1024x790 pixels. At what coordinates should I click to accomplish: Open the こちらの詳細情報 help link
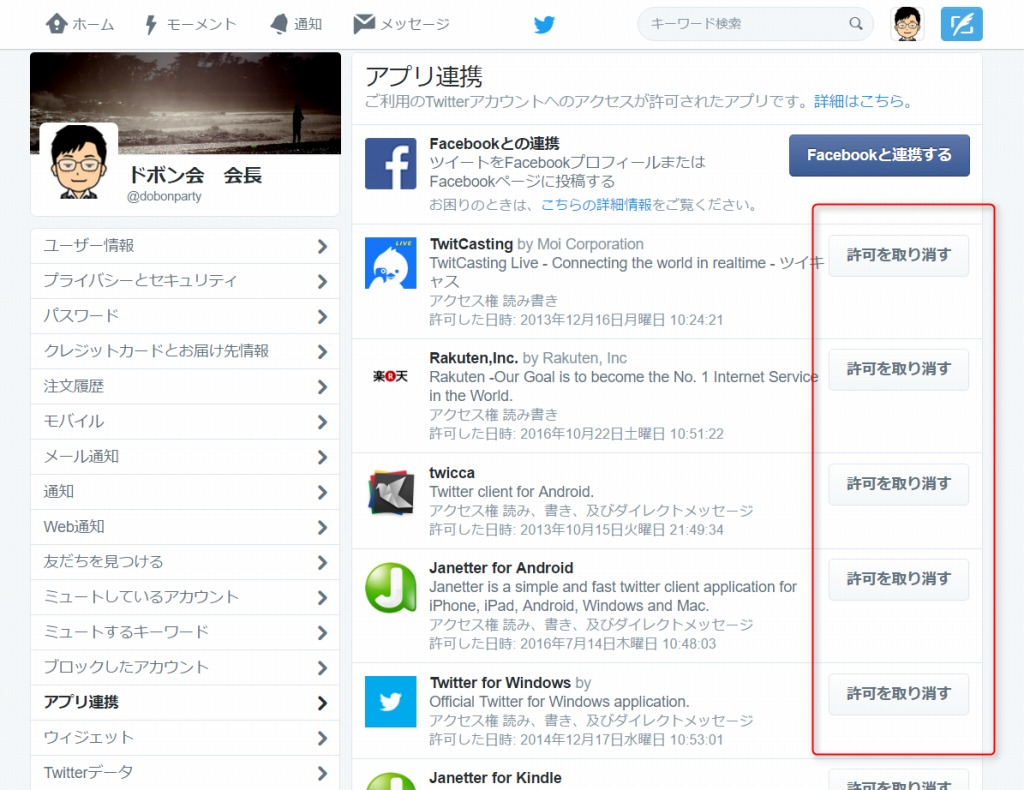pos(596,205)
